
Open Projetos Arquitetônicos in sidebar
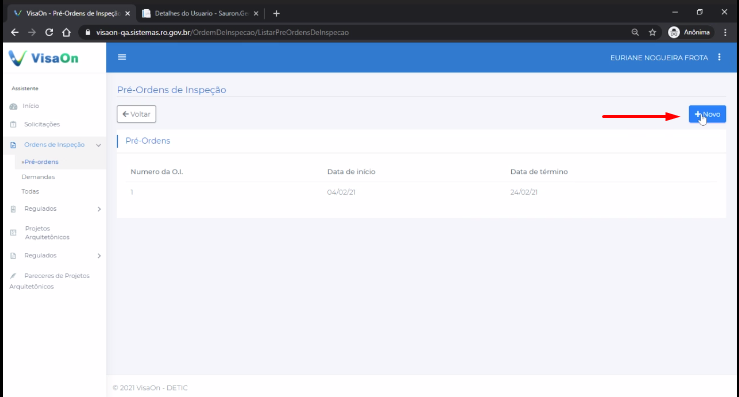tap(47, 232)
